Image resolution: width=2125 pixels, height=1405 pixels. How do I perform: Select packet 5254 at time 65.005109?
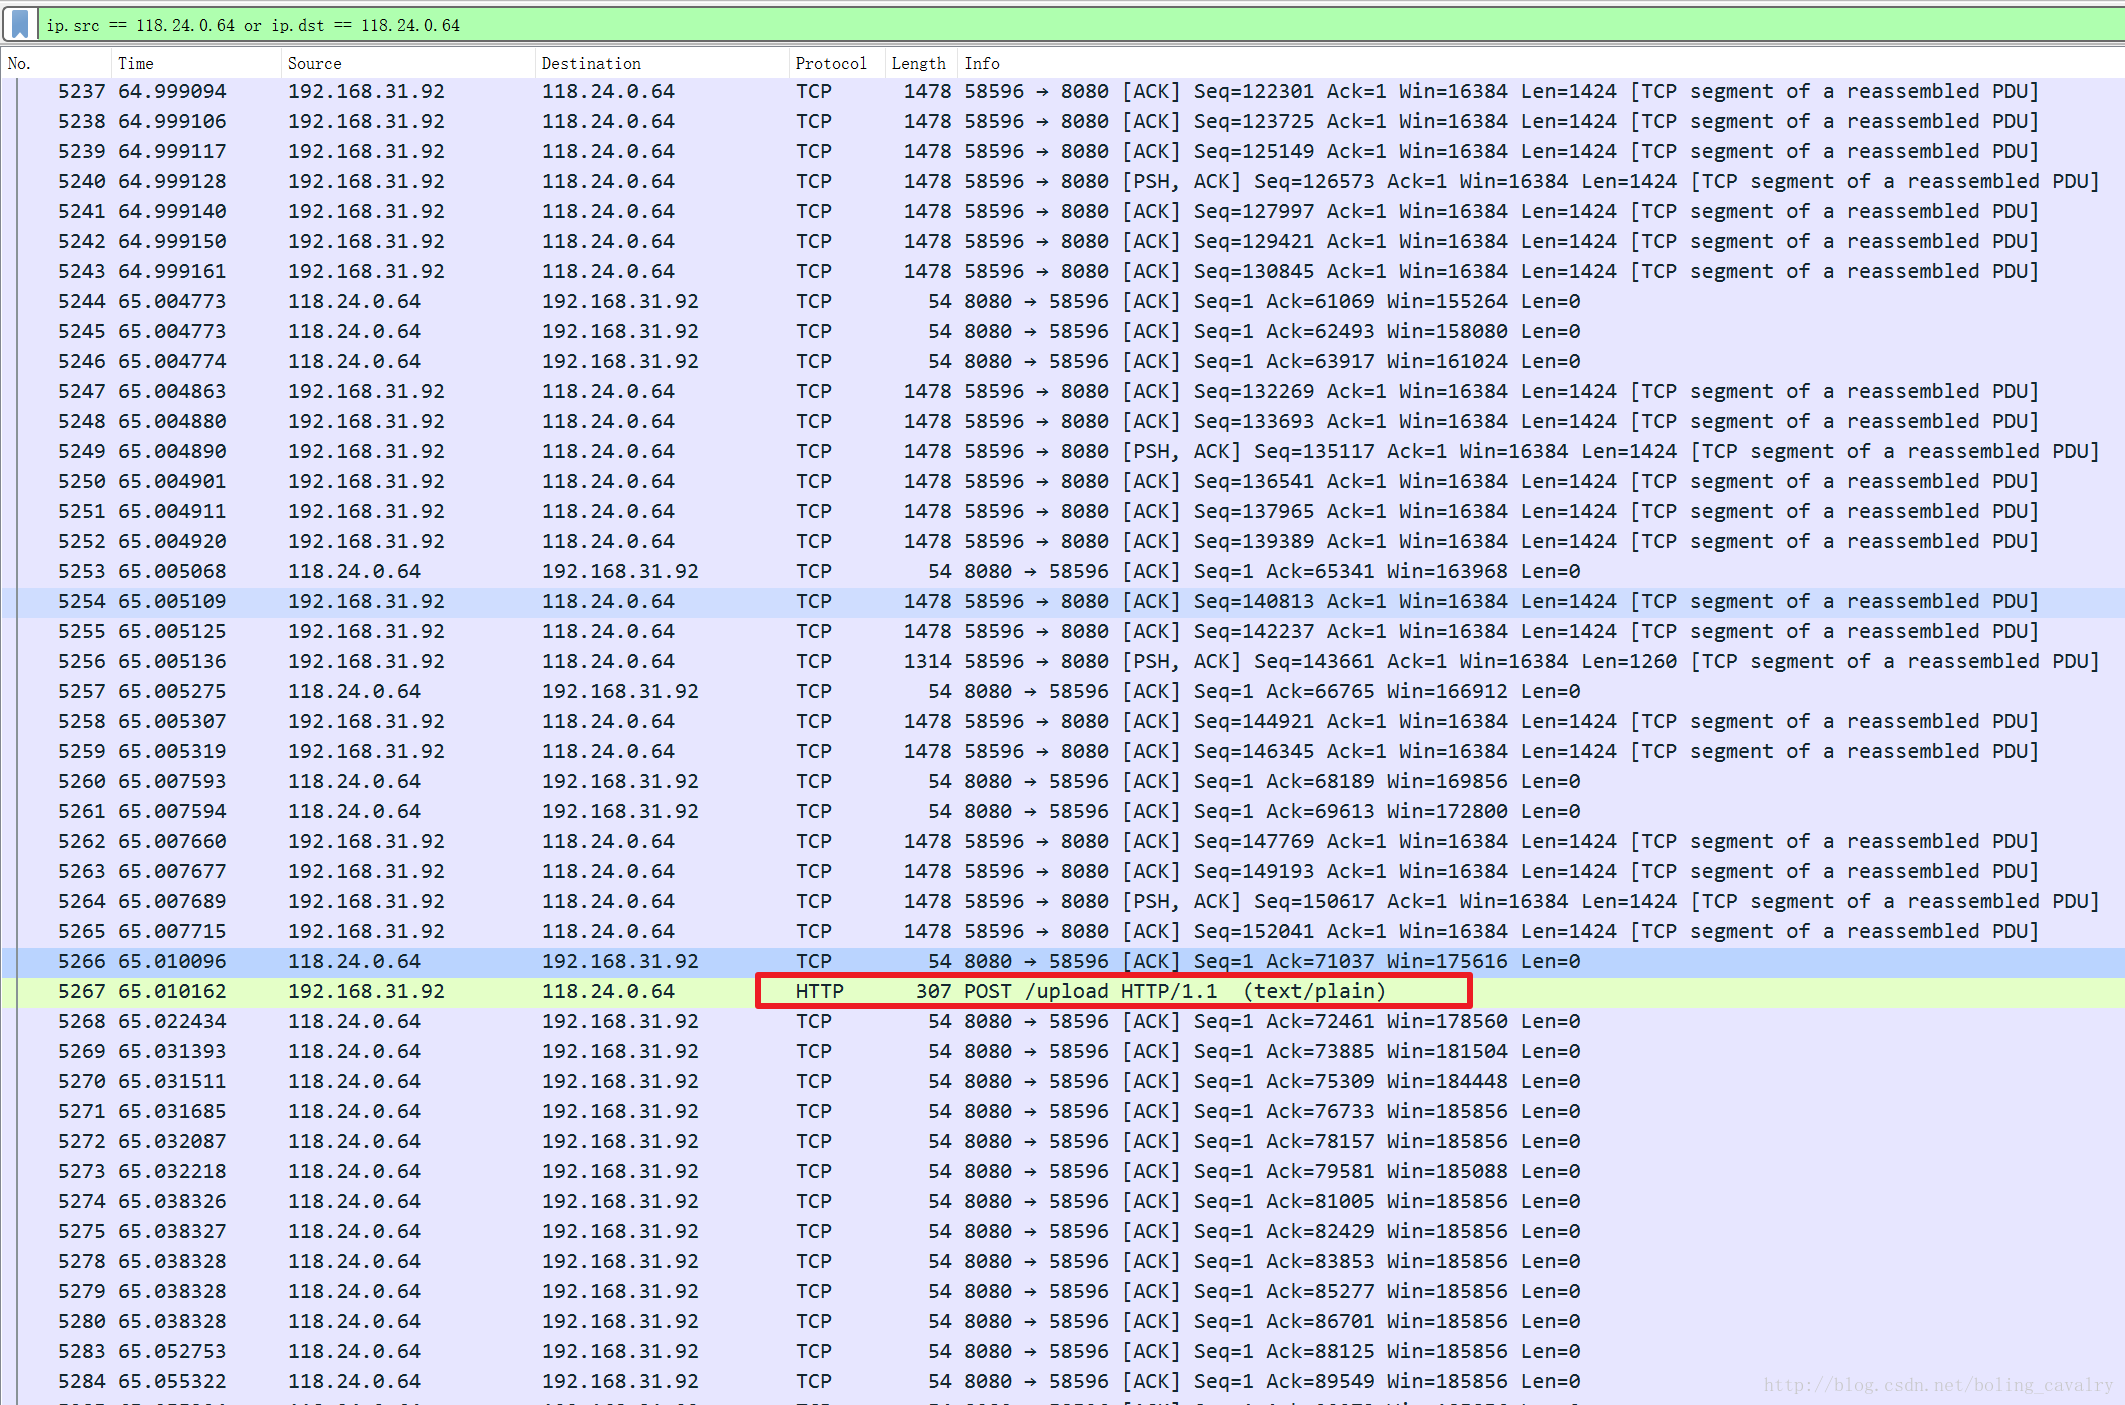(1062, 601)
